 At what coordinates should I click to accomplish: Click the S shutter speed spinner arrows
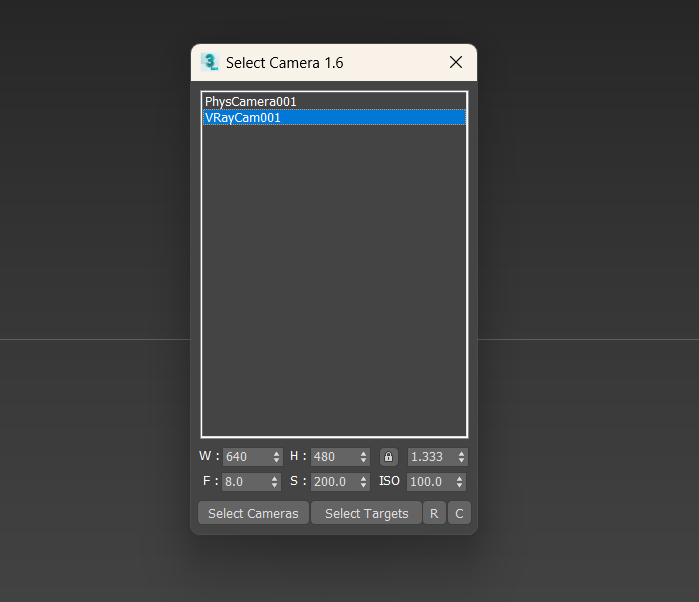click(364, 482)
